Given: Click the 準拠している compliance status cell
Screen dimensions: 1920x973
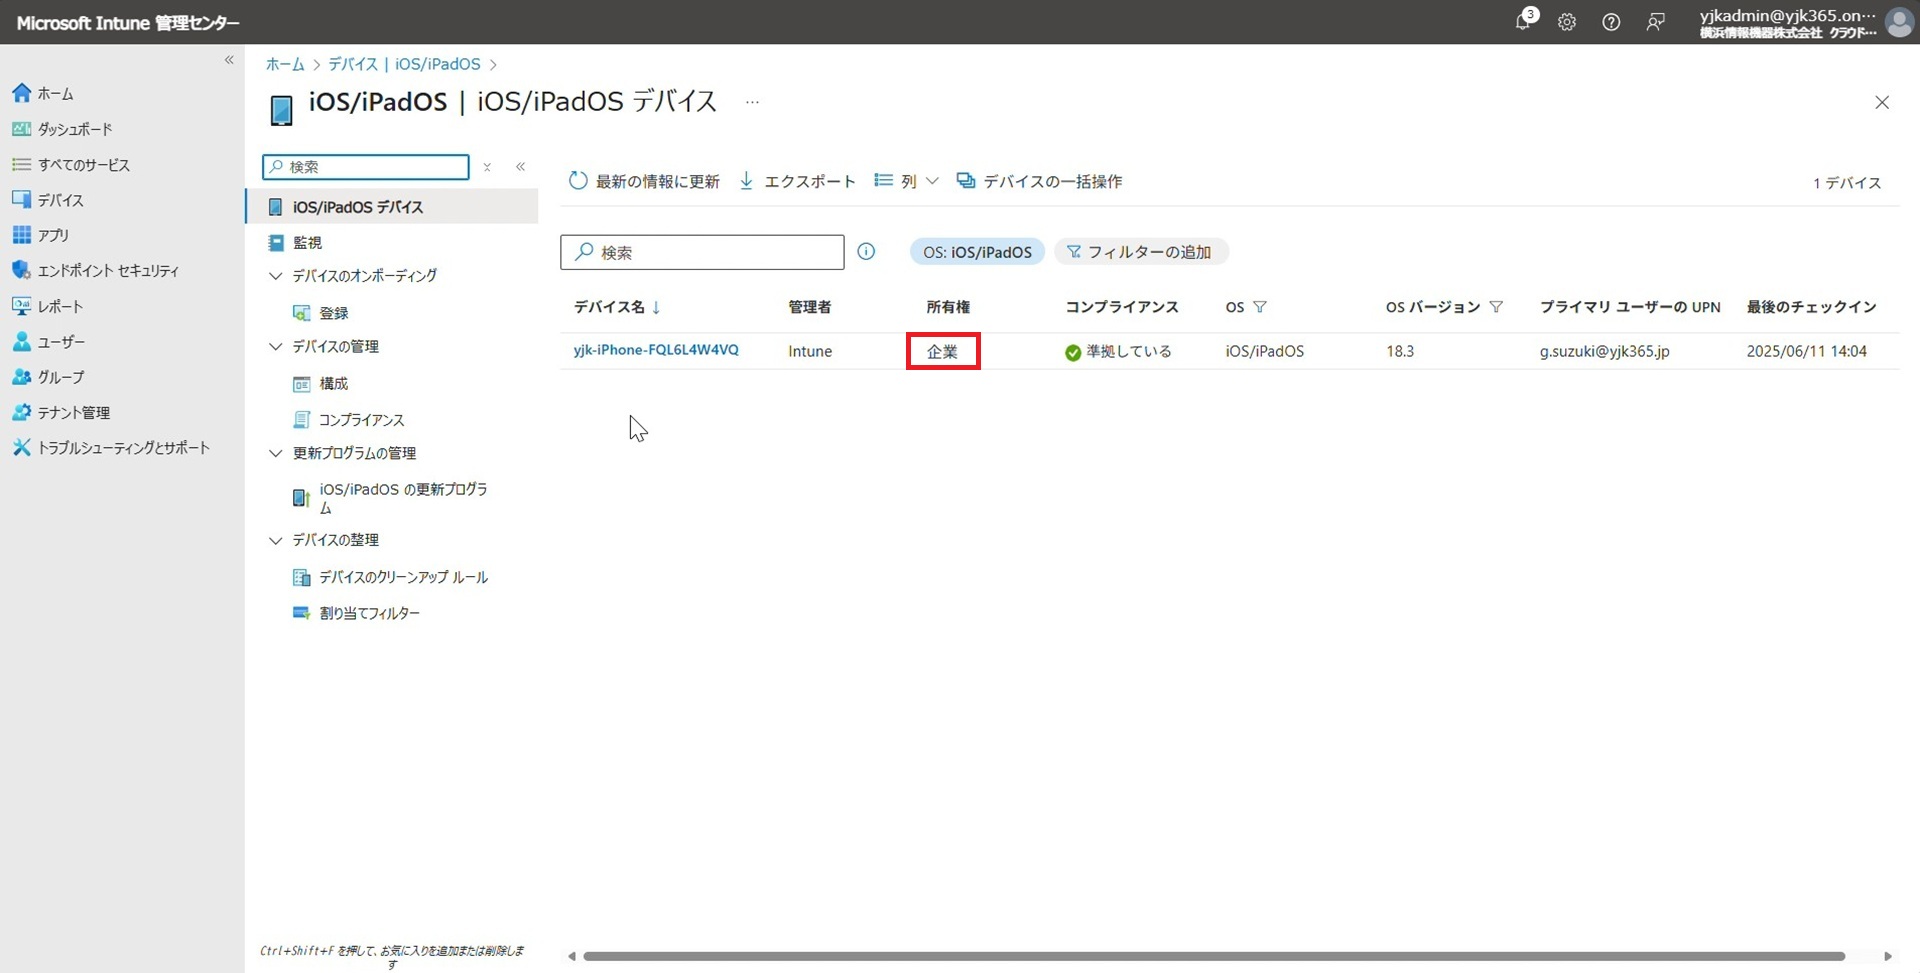Looking at the screenshot, I should coord(1118,351).
